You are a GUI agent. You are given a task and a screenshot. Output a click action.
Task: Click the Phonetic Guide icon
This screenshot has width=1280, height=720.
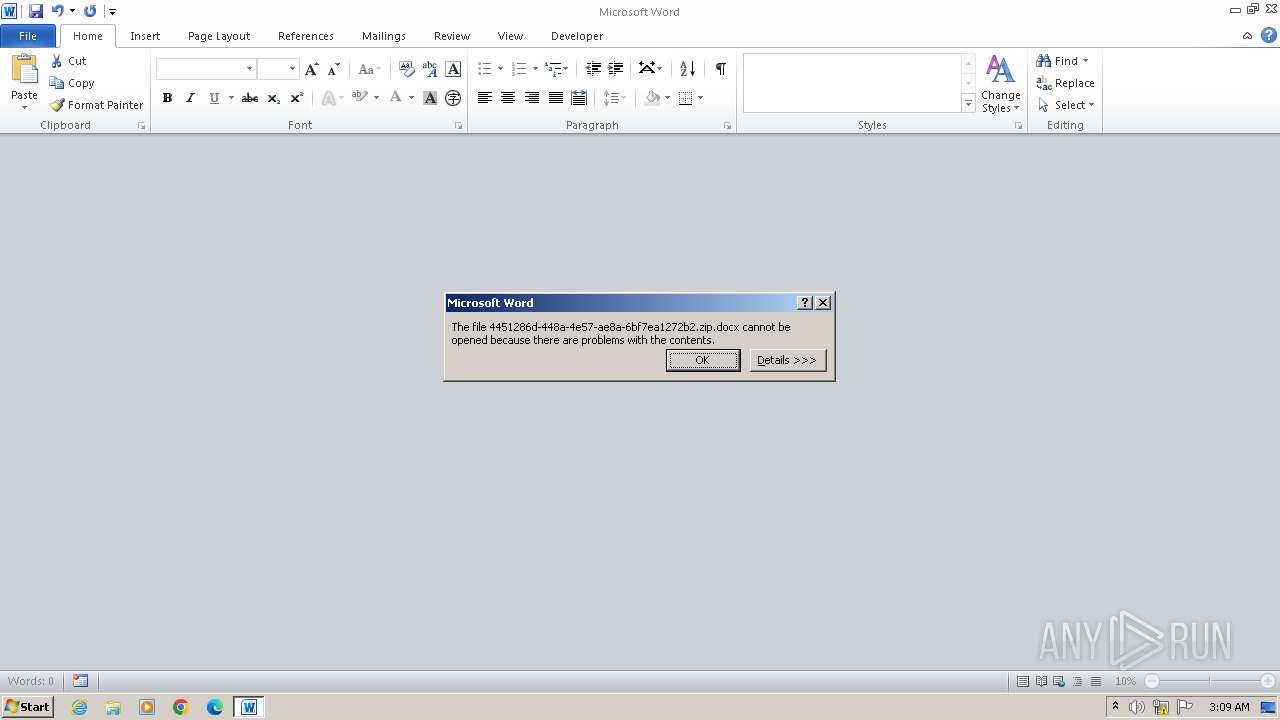point(430,69)
